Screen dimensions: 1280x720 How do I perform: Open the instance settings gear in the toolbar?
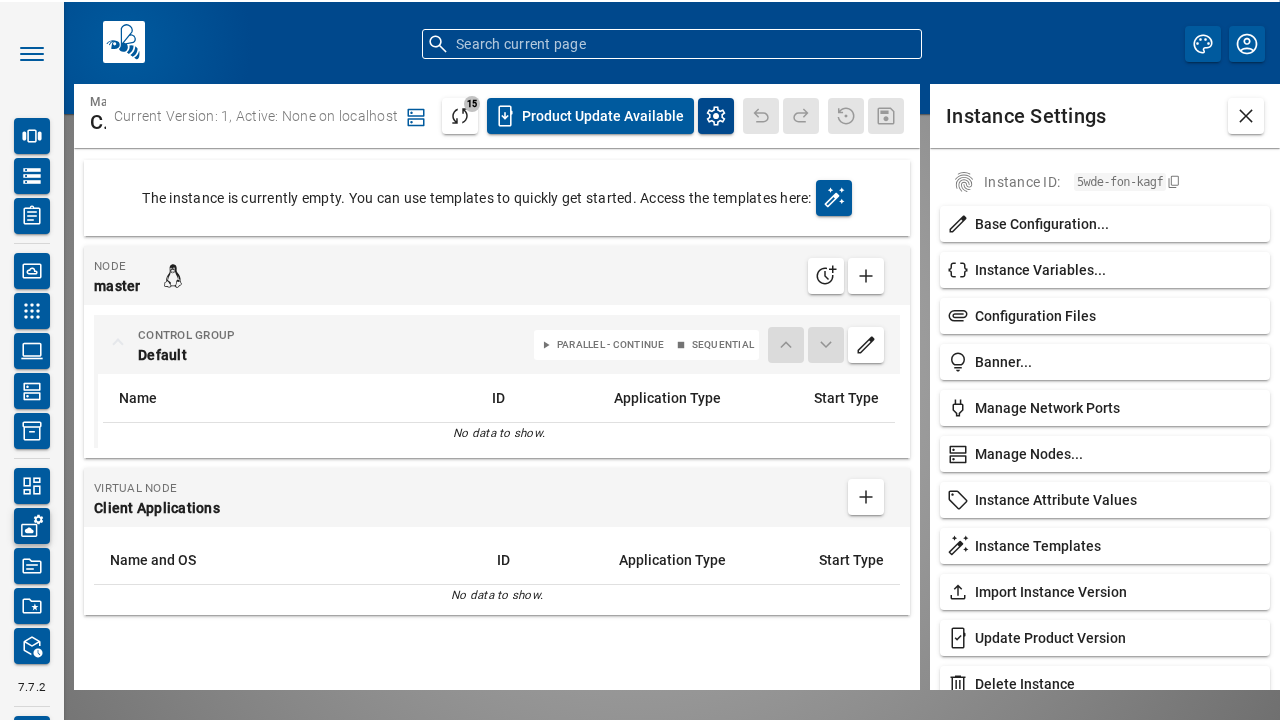(x=716, y=116)
